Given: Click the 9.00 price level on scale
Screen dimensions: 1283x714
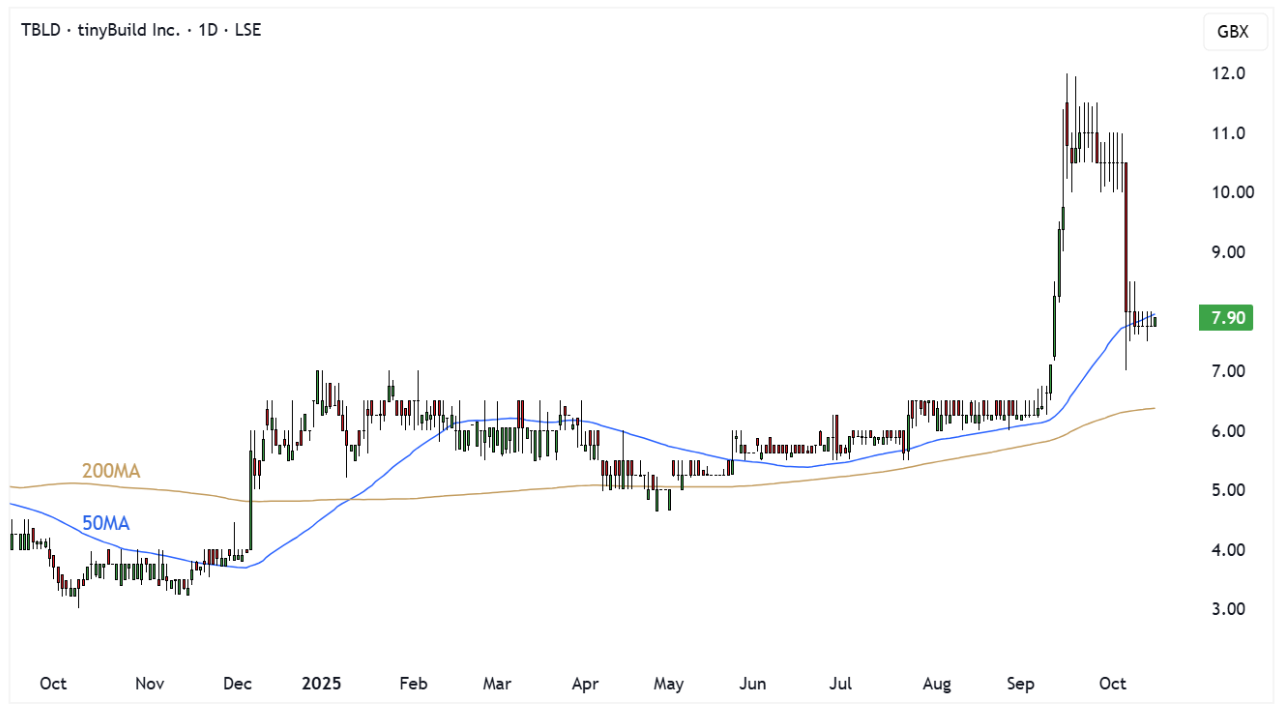Looking at the screenshot, I should coord(1227,252).
